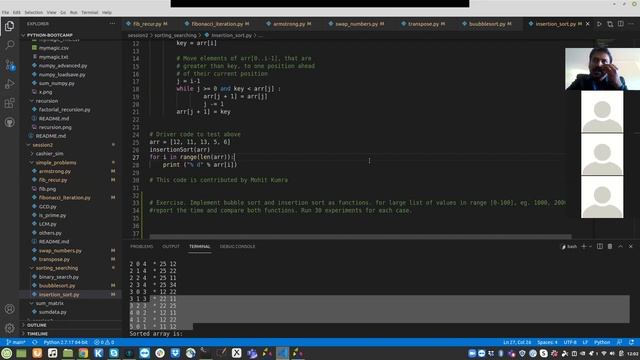Switch to the OUTPUT panel tab
The height and width of the screenshot is (360, 640).
(x=171, y=247)
